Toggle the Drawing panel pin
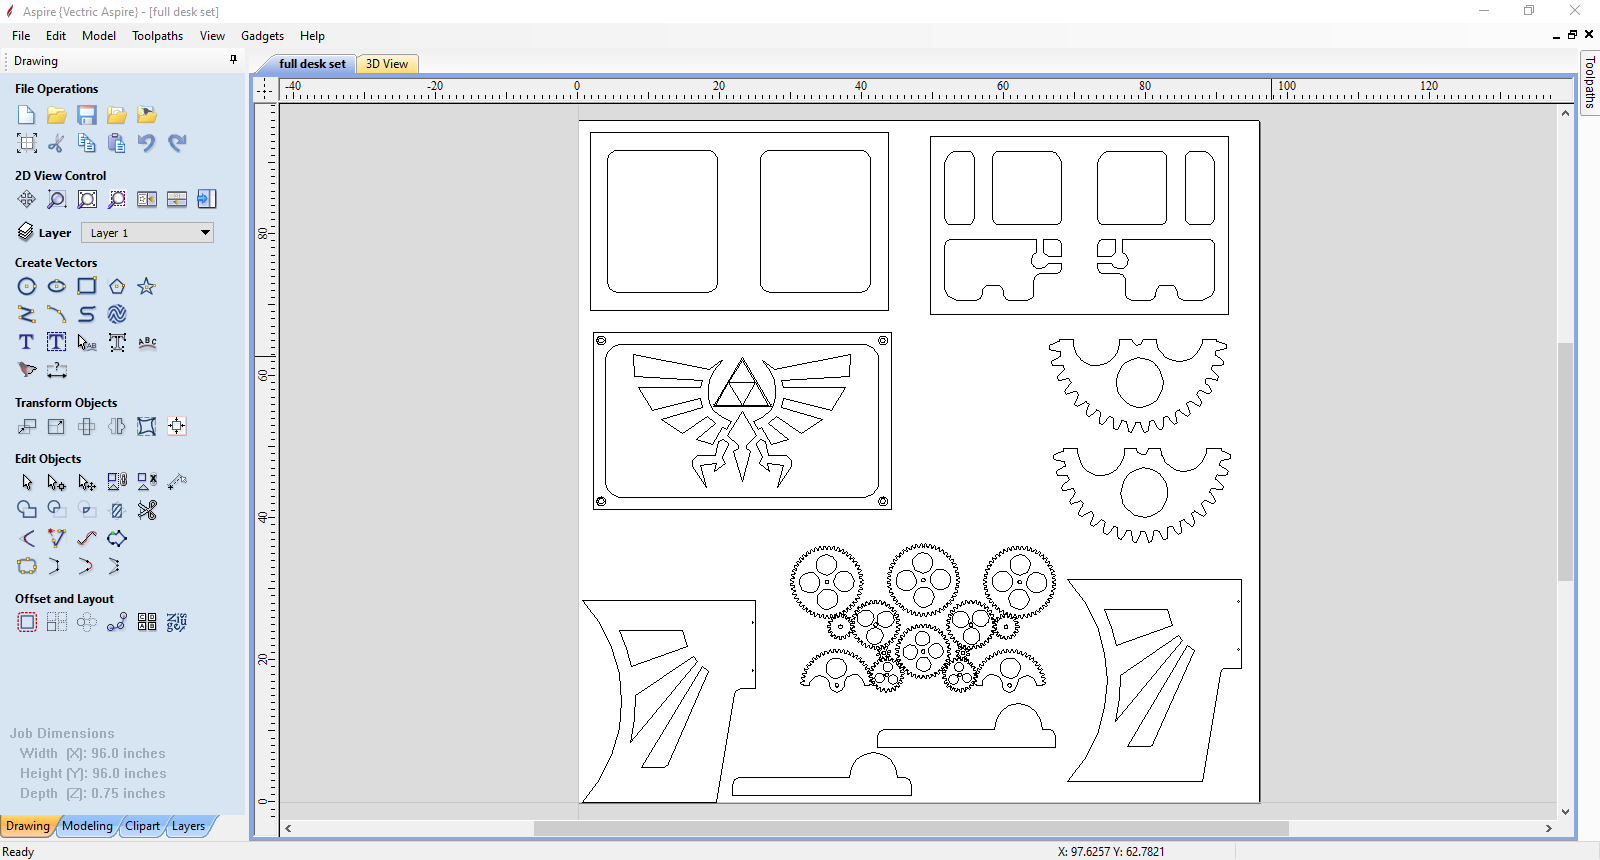 [x=234, y=60]
